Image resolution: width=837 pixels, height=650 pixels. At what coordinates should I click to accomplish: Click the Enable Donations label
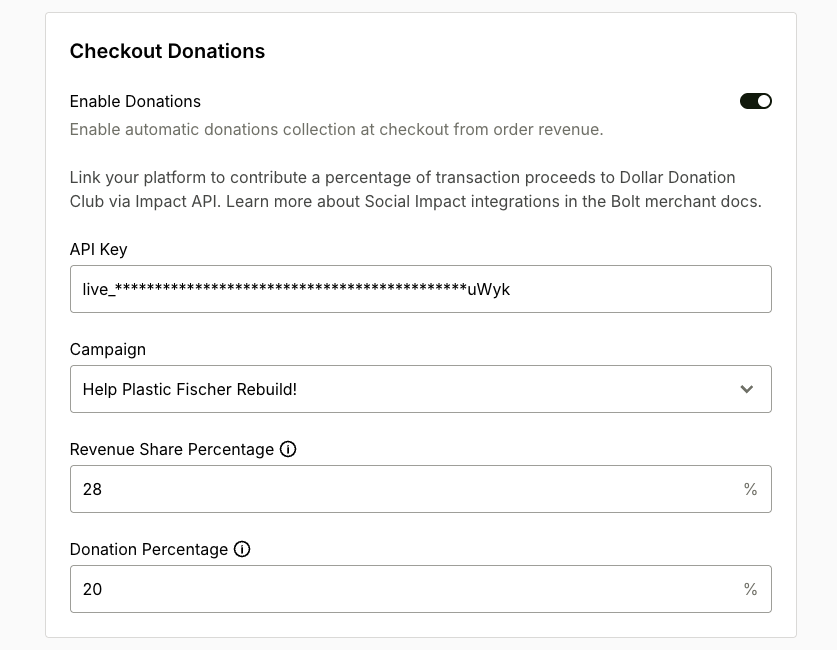tap(134, 101)
